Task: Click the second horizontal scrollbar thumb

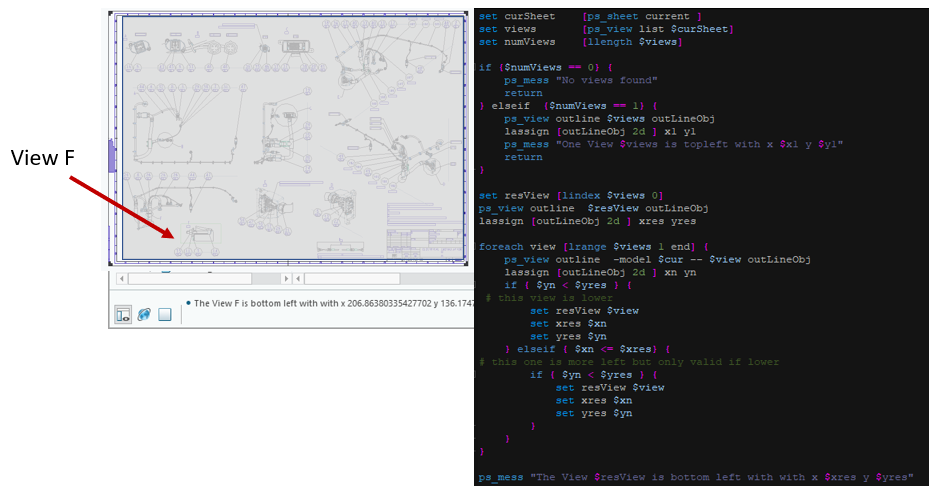Action: 352,279
